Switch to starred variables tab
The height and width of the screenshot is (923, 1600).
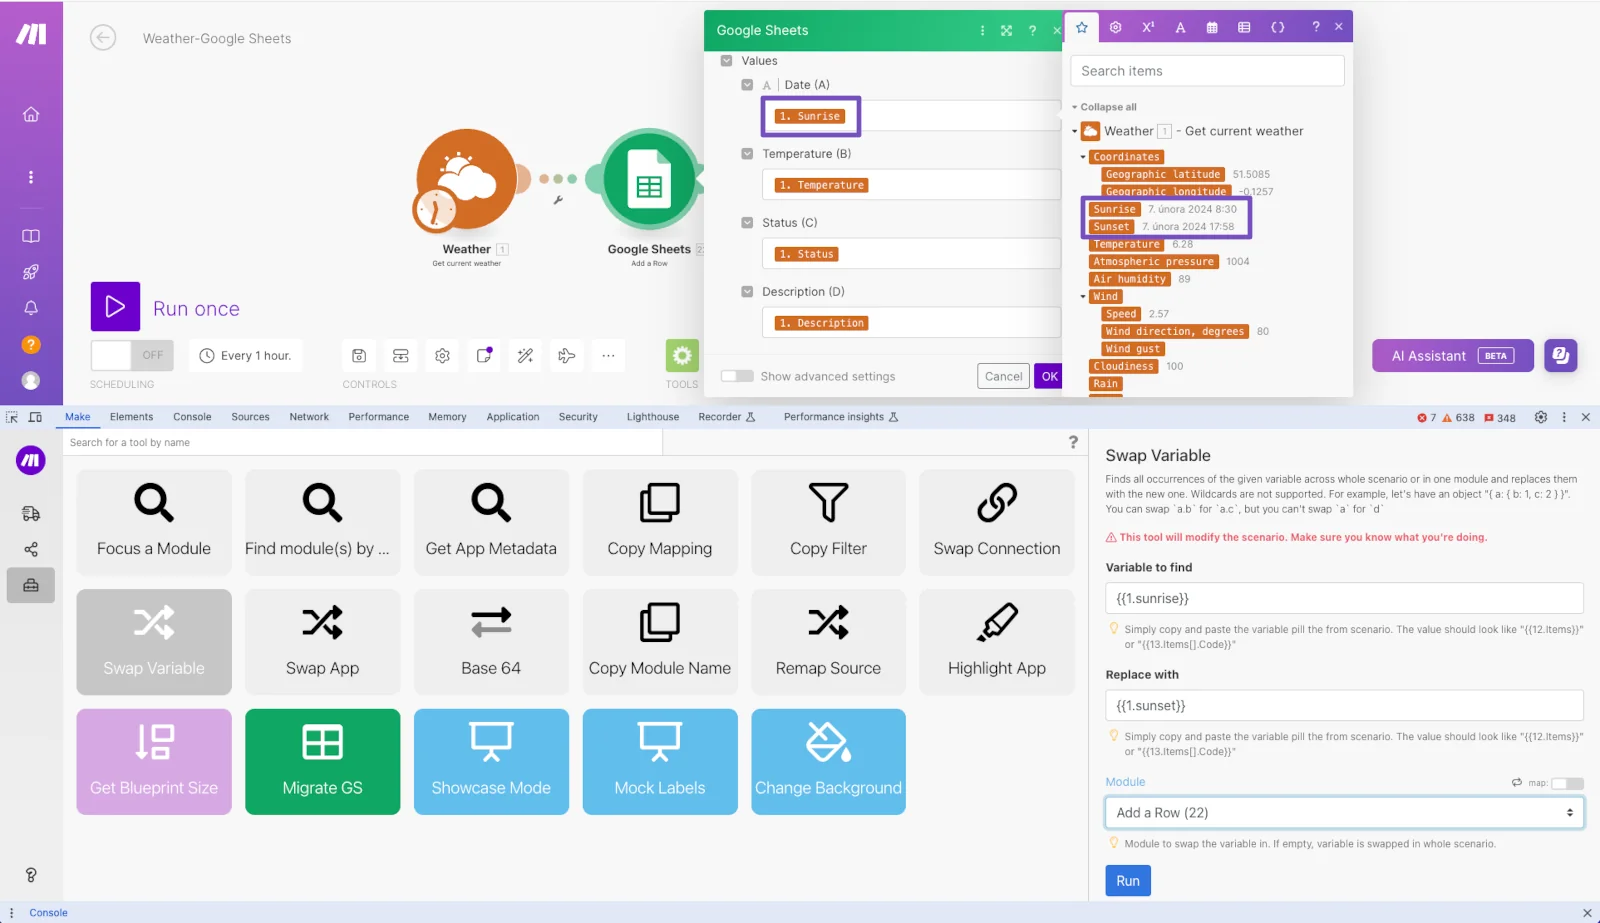1081,27
